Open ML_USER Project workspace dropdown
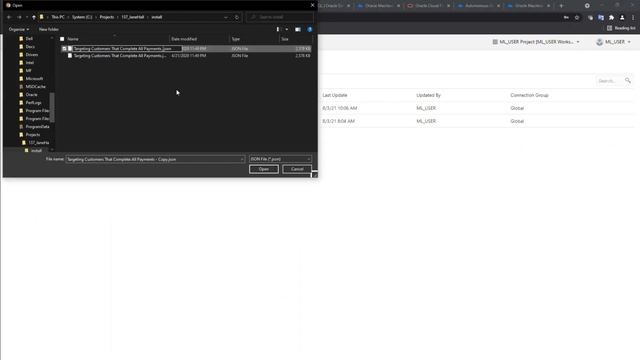 [x=536, y=42]
